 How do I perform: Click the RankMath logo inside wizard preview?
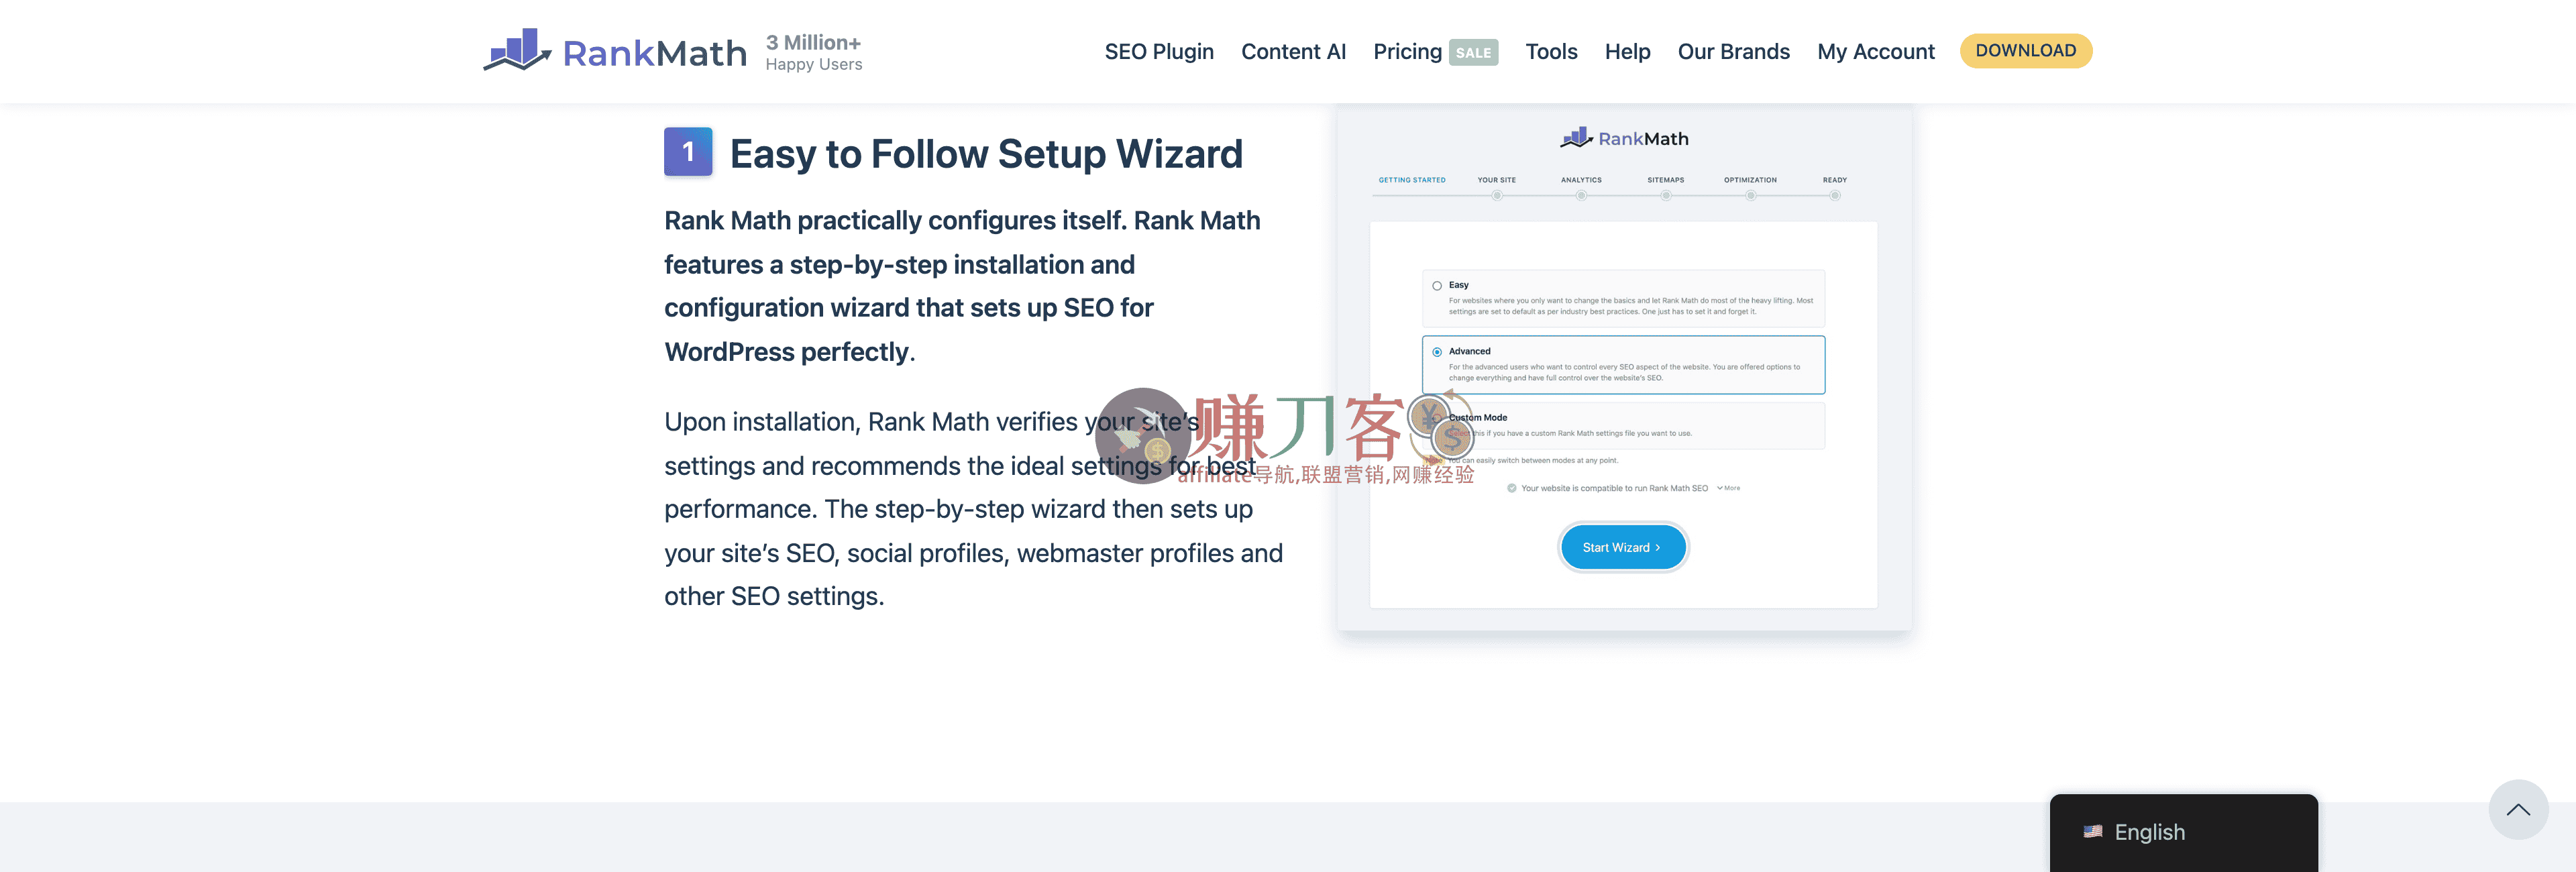point(1624,138)
